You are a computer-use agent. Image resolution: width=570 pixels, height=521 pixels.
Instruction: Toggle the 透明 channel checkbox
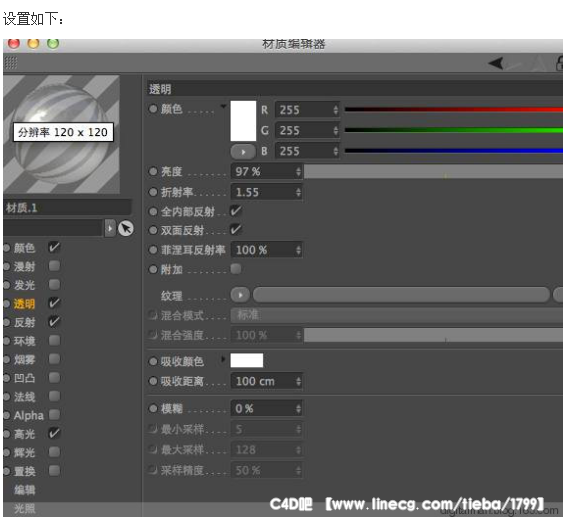coord(54,303)
